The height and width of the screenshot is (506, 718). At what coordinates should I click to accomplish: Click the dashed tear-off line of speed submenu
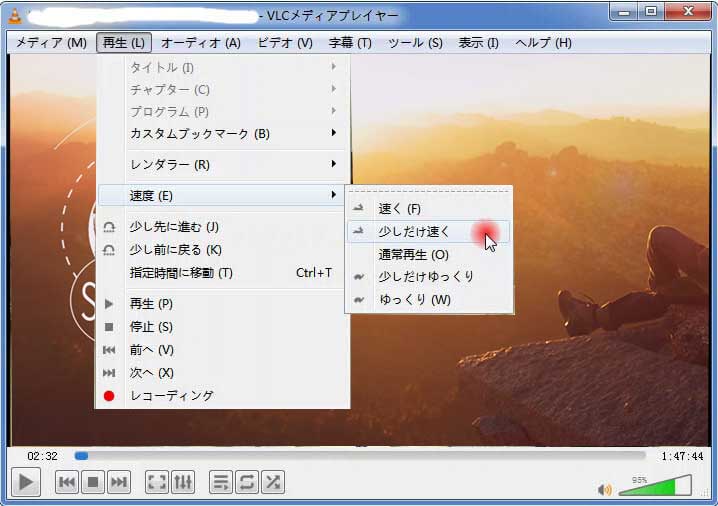point(429,191)
